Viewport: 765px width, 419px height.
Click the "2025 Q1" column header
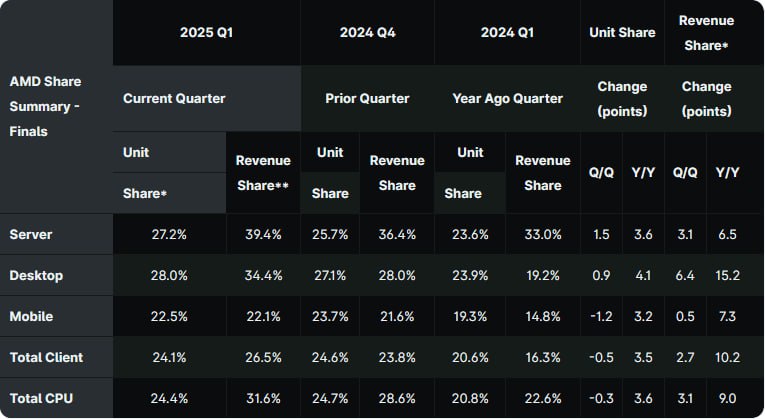point(207,32)
